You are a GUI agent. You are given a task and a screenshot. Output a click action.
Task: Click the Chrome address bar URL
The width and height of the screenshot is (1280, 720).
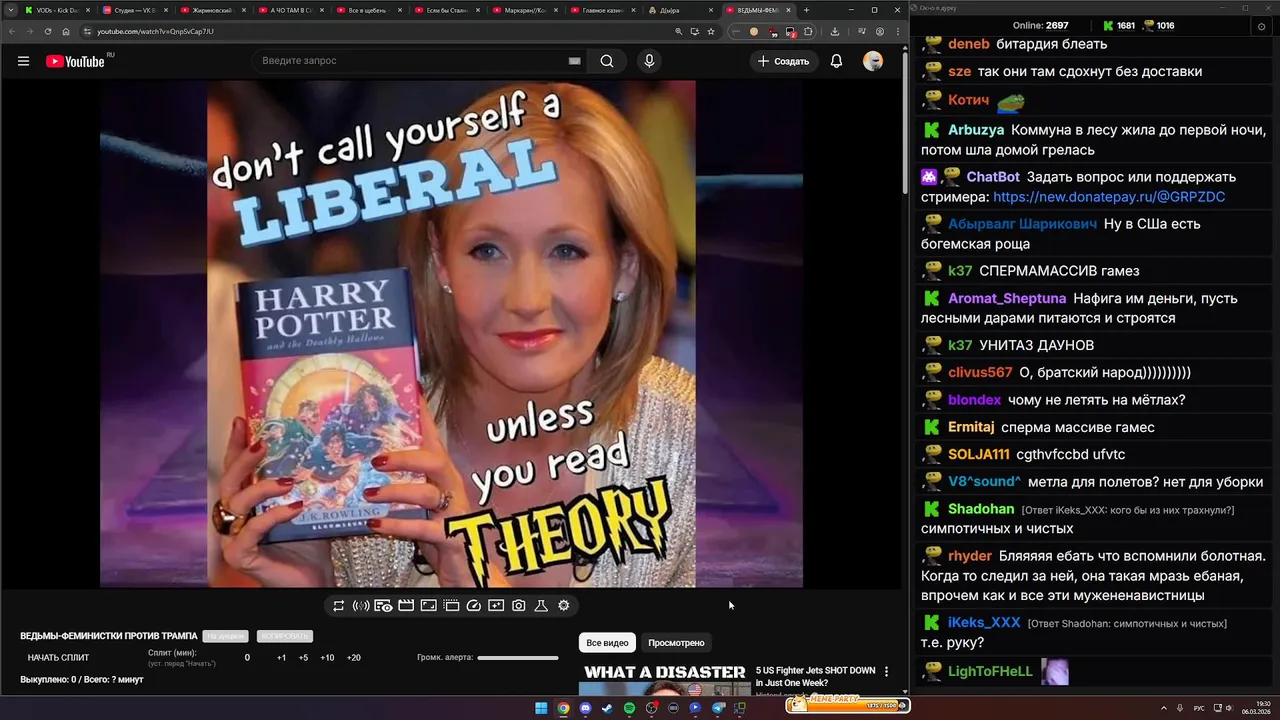pos(155,31)
